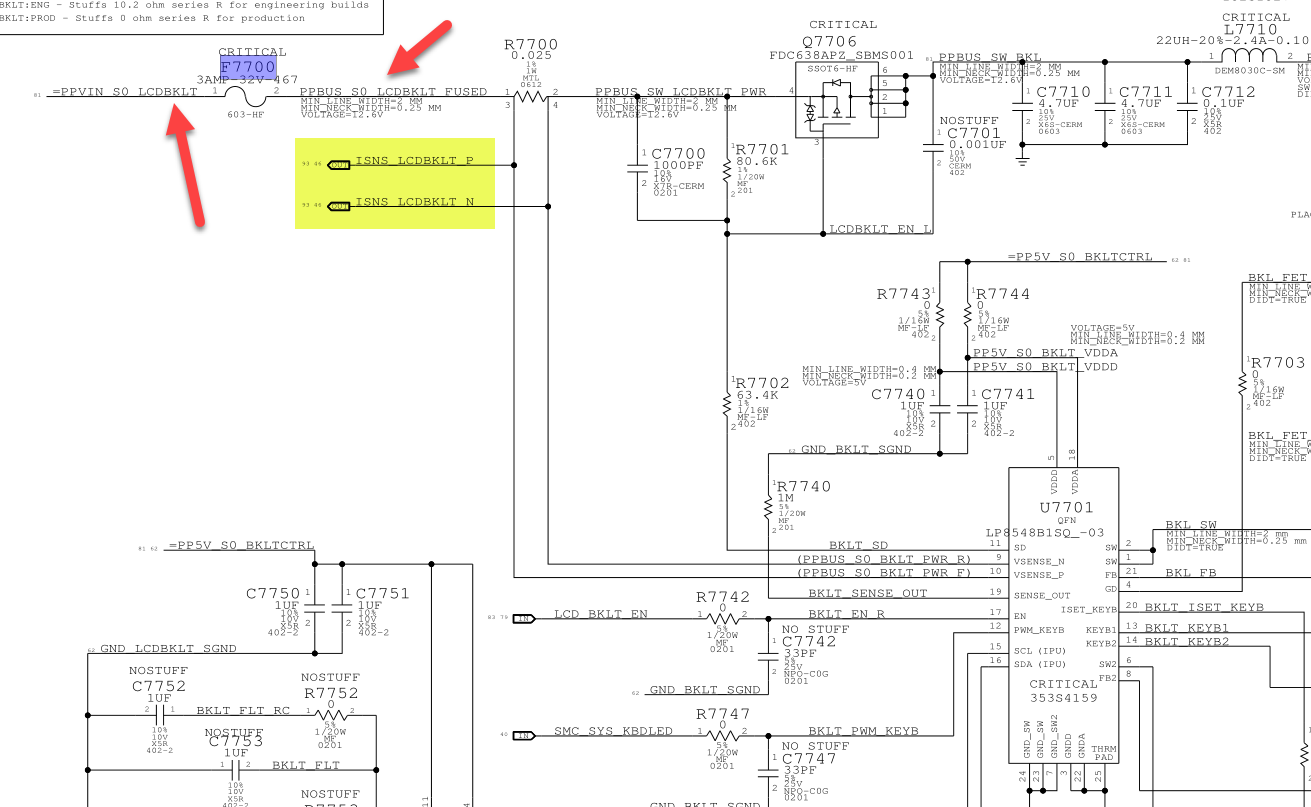Click the C7742 designator text
Viewport: 1311px width, 807px height.
[x=808, y=641]
